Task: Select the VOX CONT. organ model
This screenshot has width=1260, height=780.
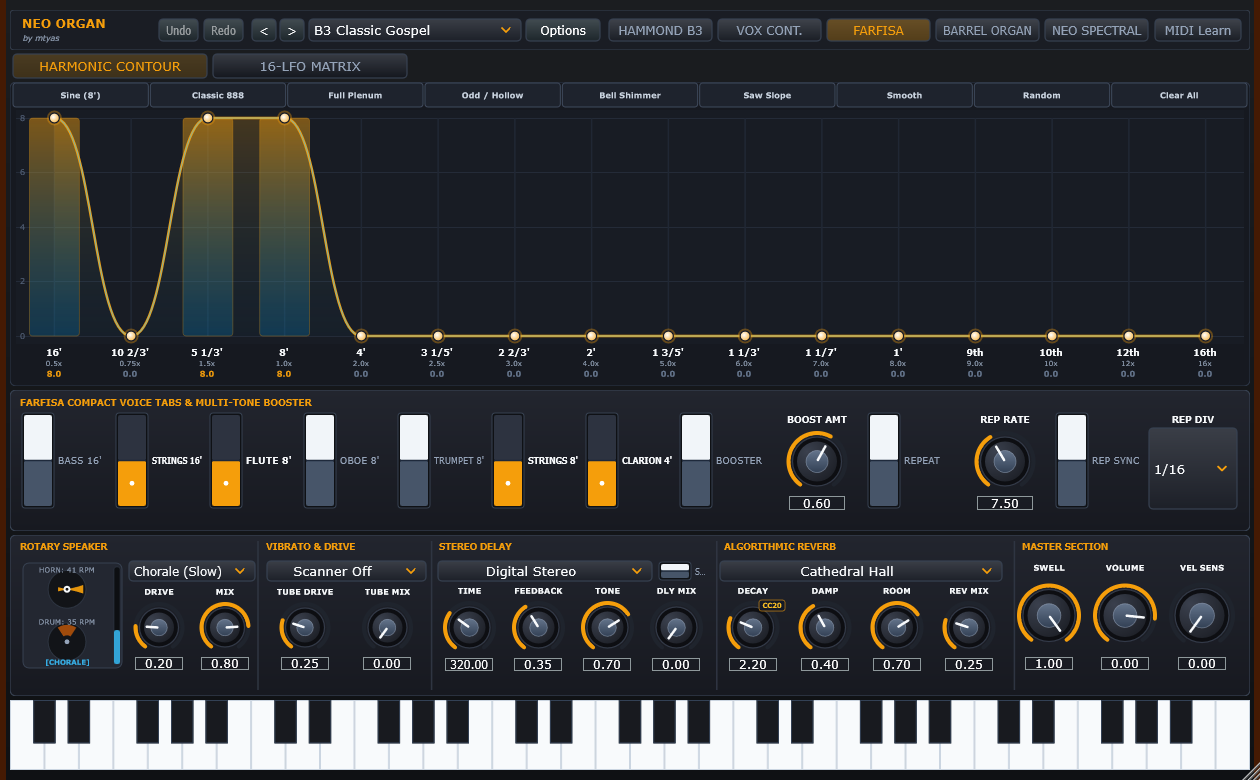Action: click(769, 30)
